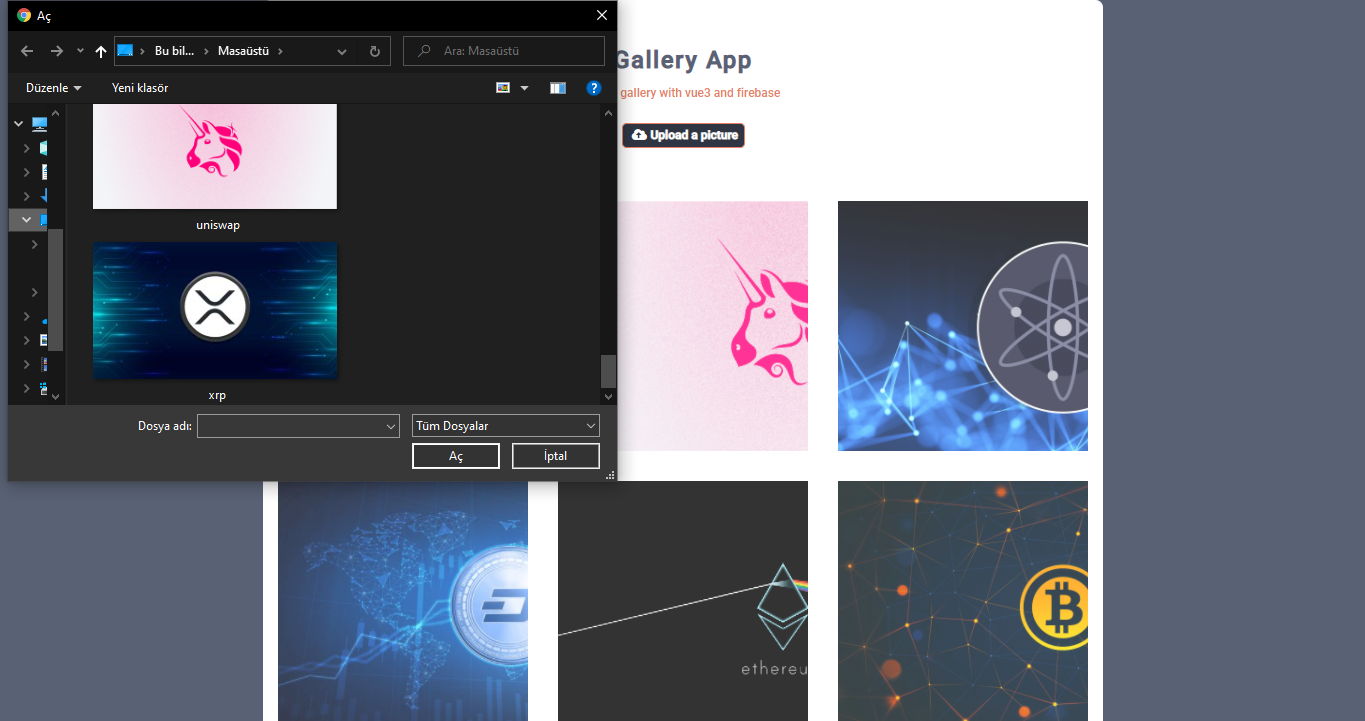
Task: Open the Dash coin gallery image
Action: [x=403, y=601]
